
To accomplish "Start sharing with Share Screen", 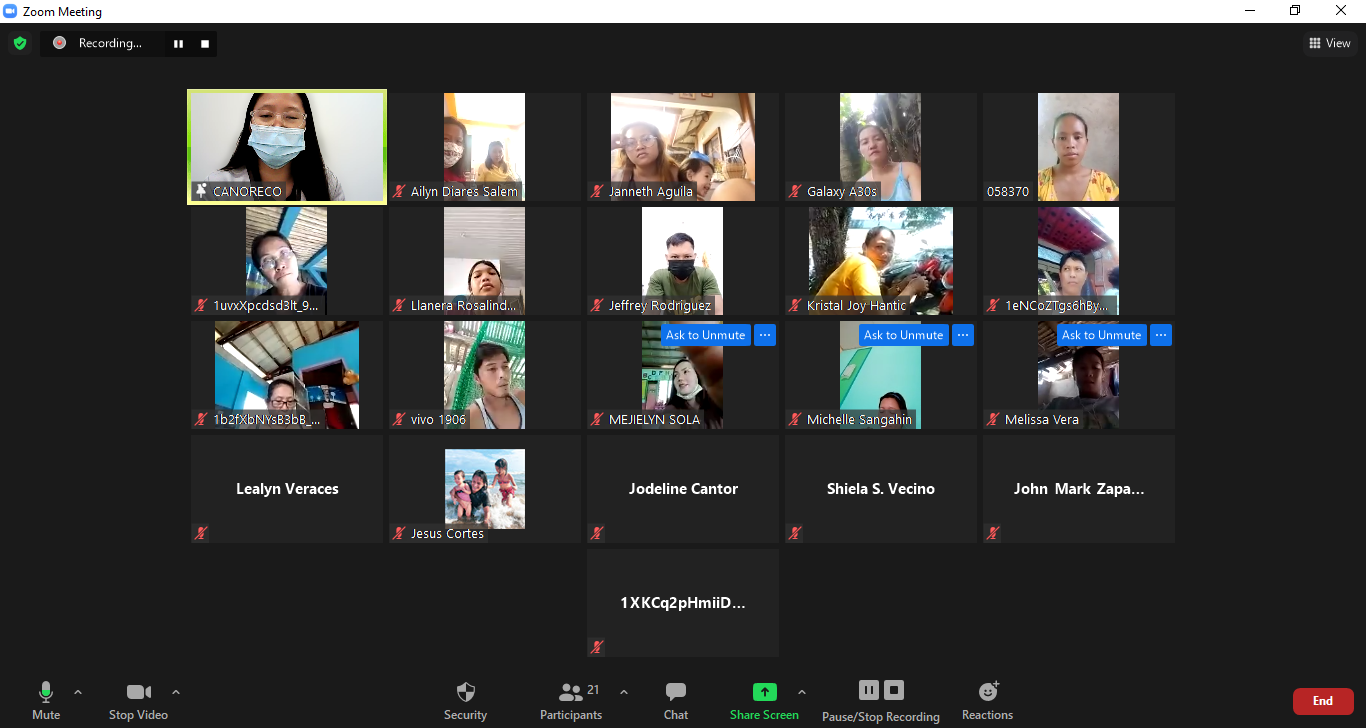I will [764, 700].
